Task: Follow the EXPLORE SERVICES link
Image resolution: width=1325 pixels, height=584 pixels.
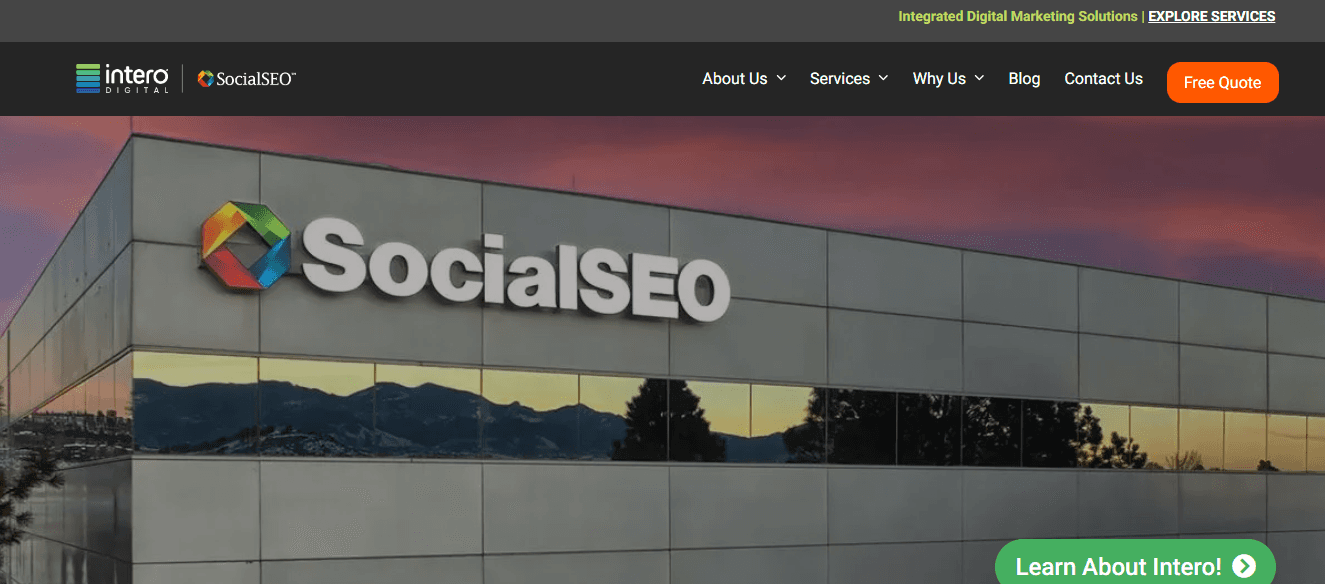Action: (x=1211, y=16)
